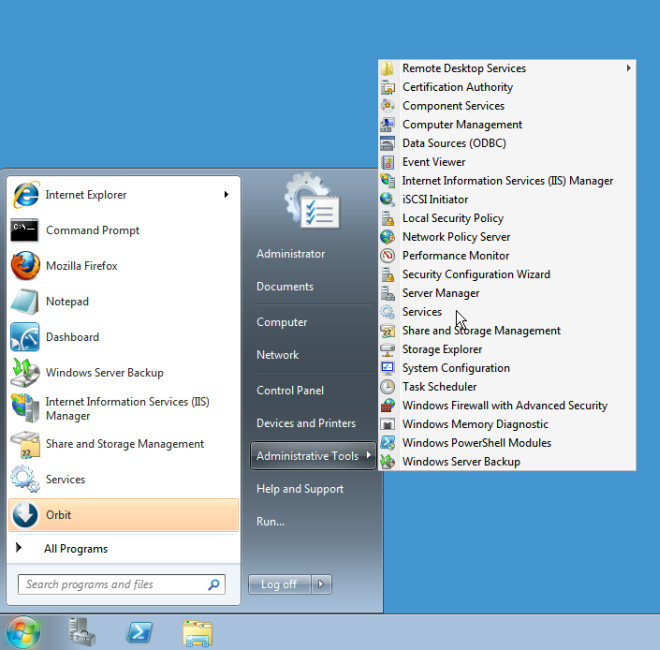Open Certification Authority icon in the submenu

pyautogui.click(x=387, y=87)
